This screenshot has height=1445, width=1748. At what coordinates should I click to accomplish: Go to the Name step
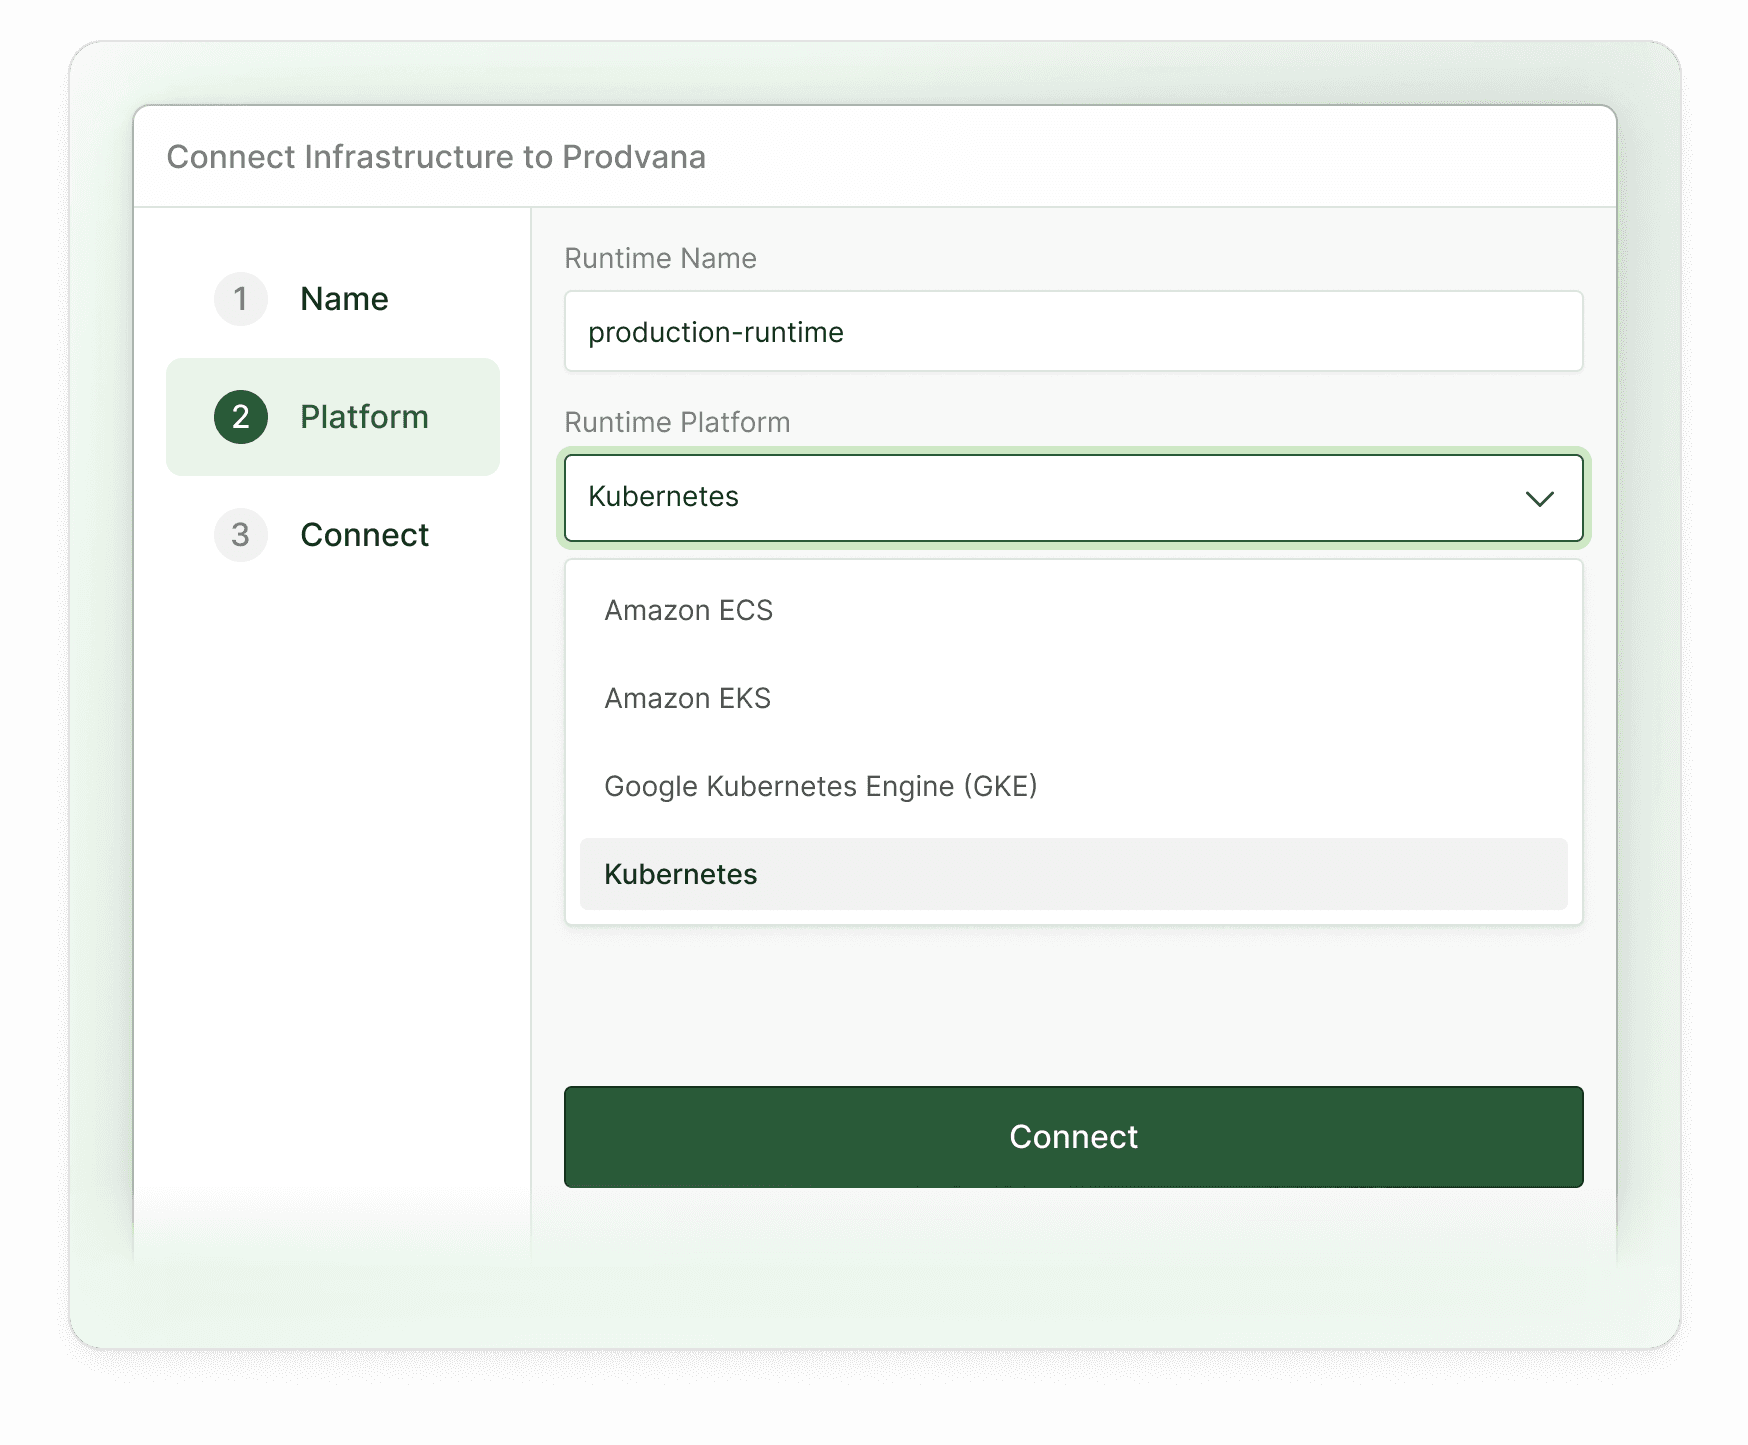332,299
